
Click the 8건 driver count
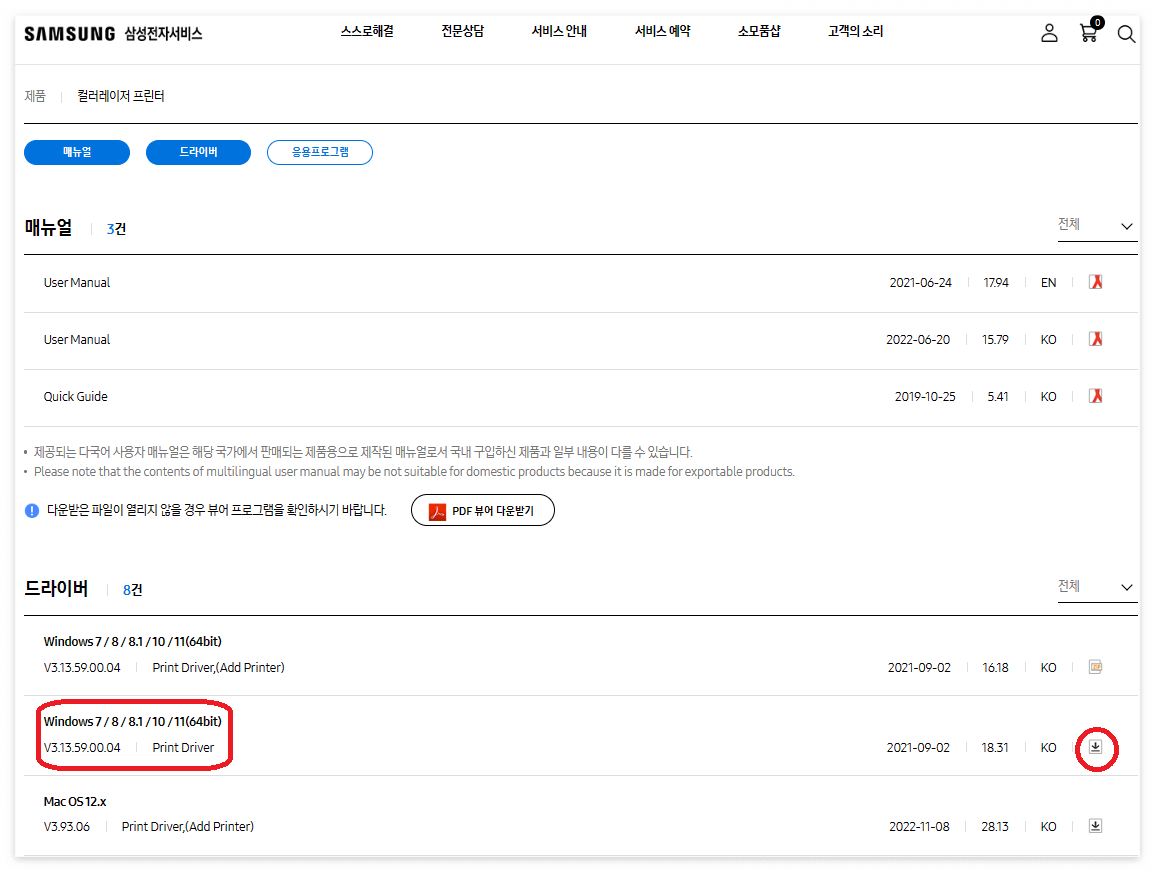coord(133,590)
